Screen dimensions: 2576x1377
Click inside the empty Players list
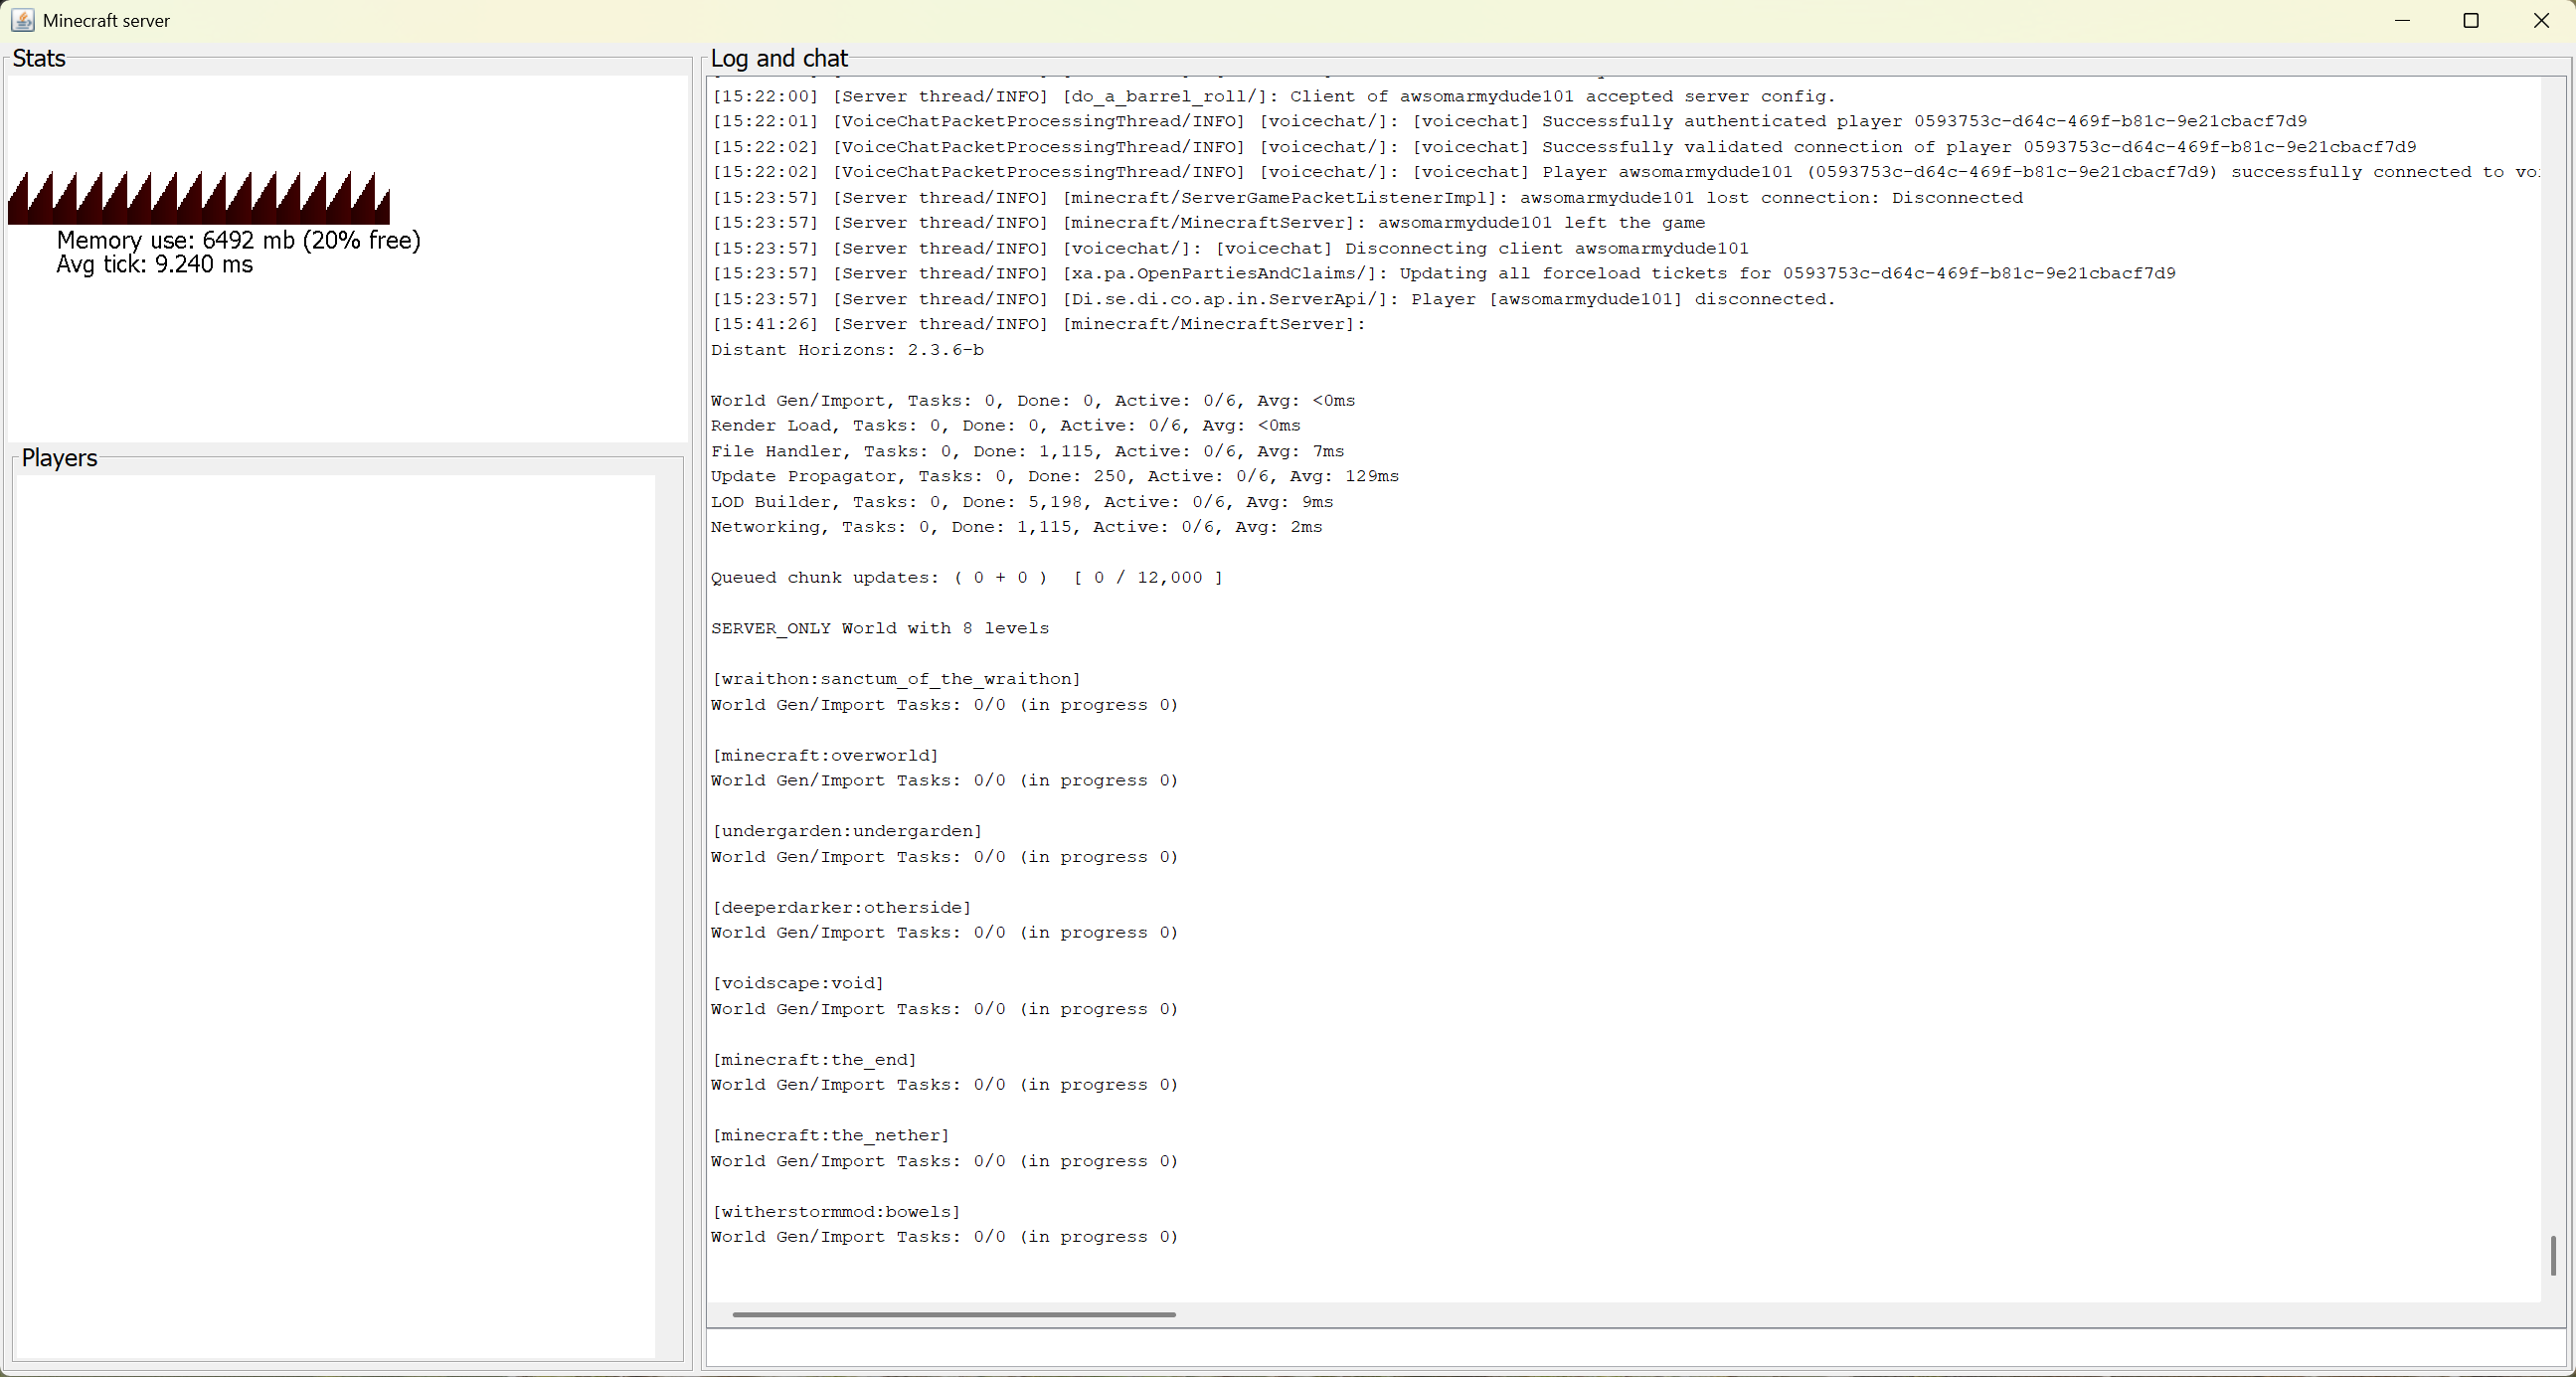pos(335,900)
